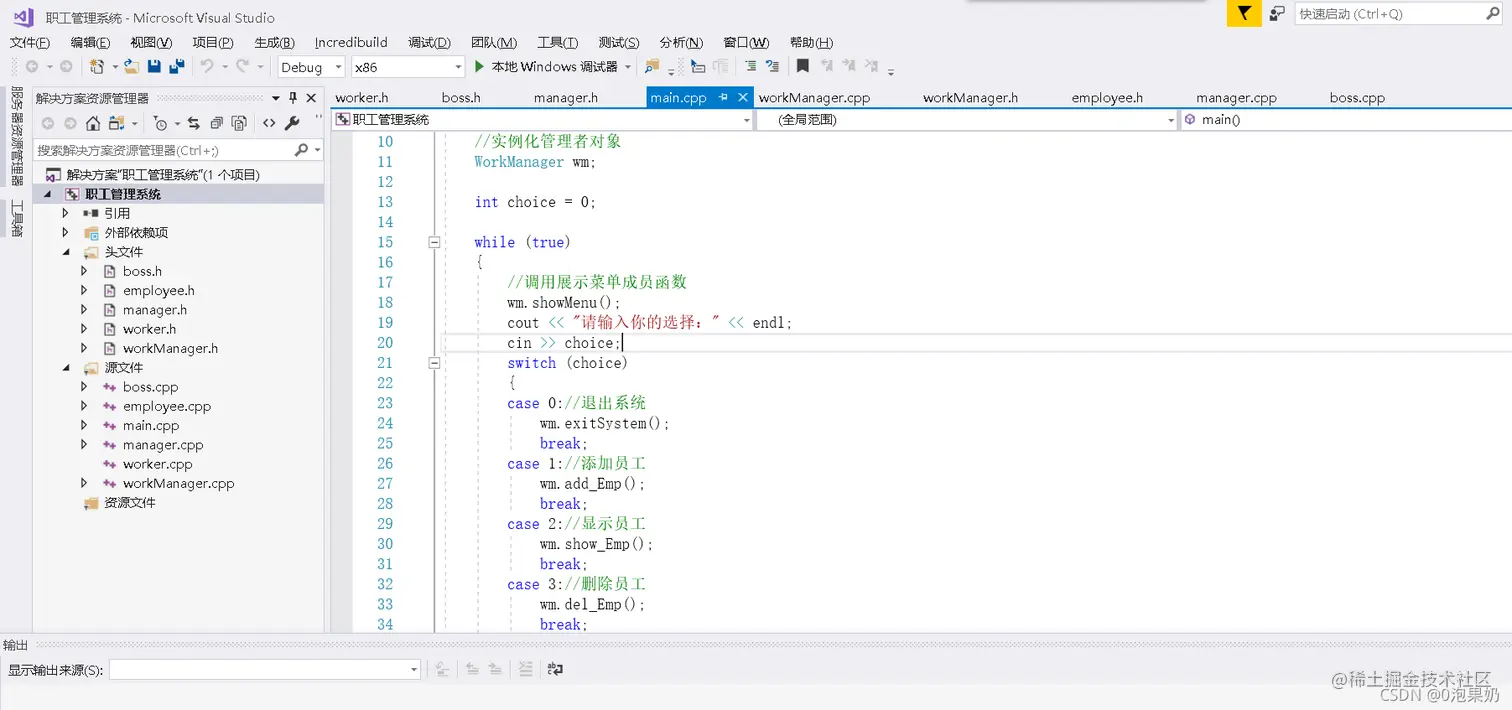Toggle Show All Files in Solution Explorer
Screen dimensions: 1512x710
coord(239,123)
